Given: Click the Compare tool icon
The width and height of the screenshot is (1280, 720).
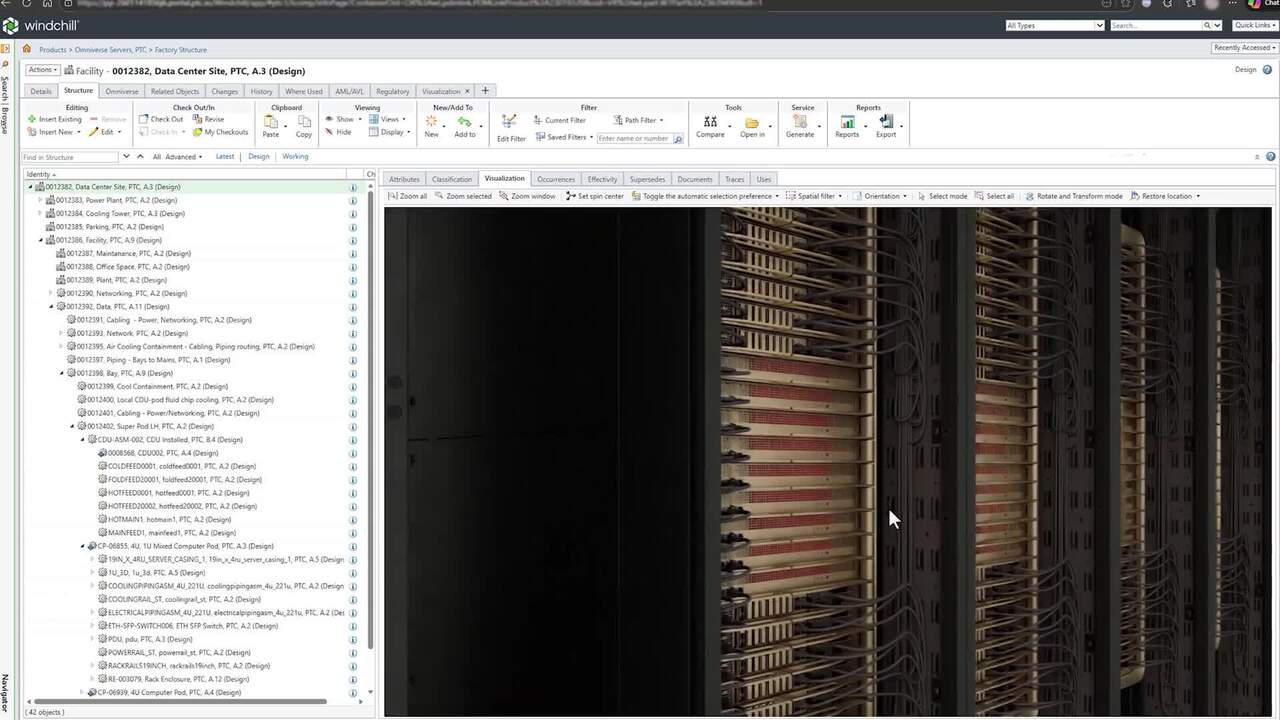Looking at the screenshot, I should (x=710, y=122).
